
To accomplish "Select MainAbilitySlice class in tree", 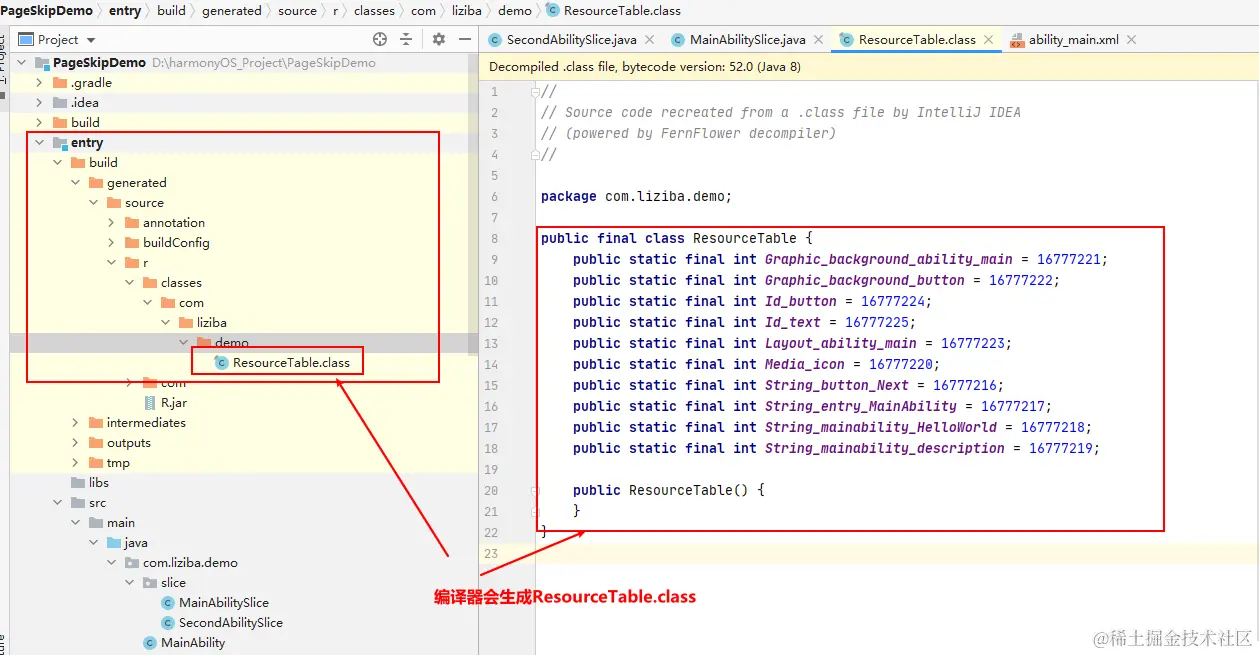I will point(223,603).
